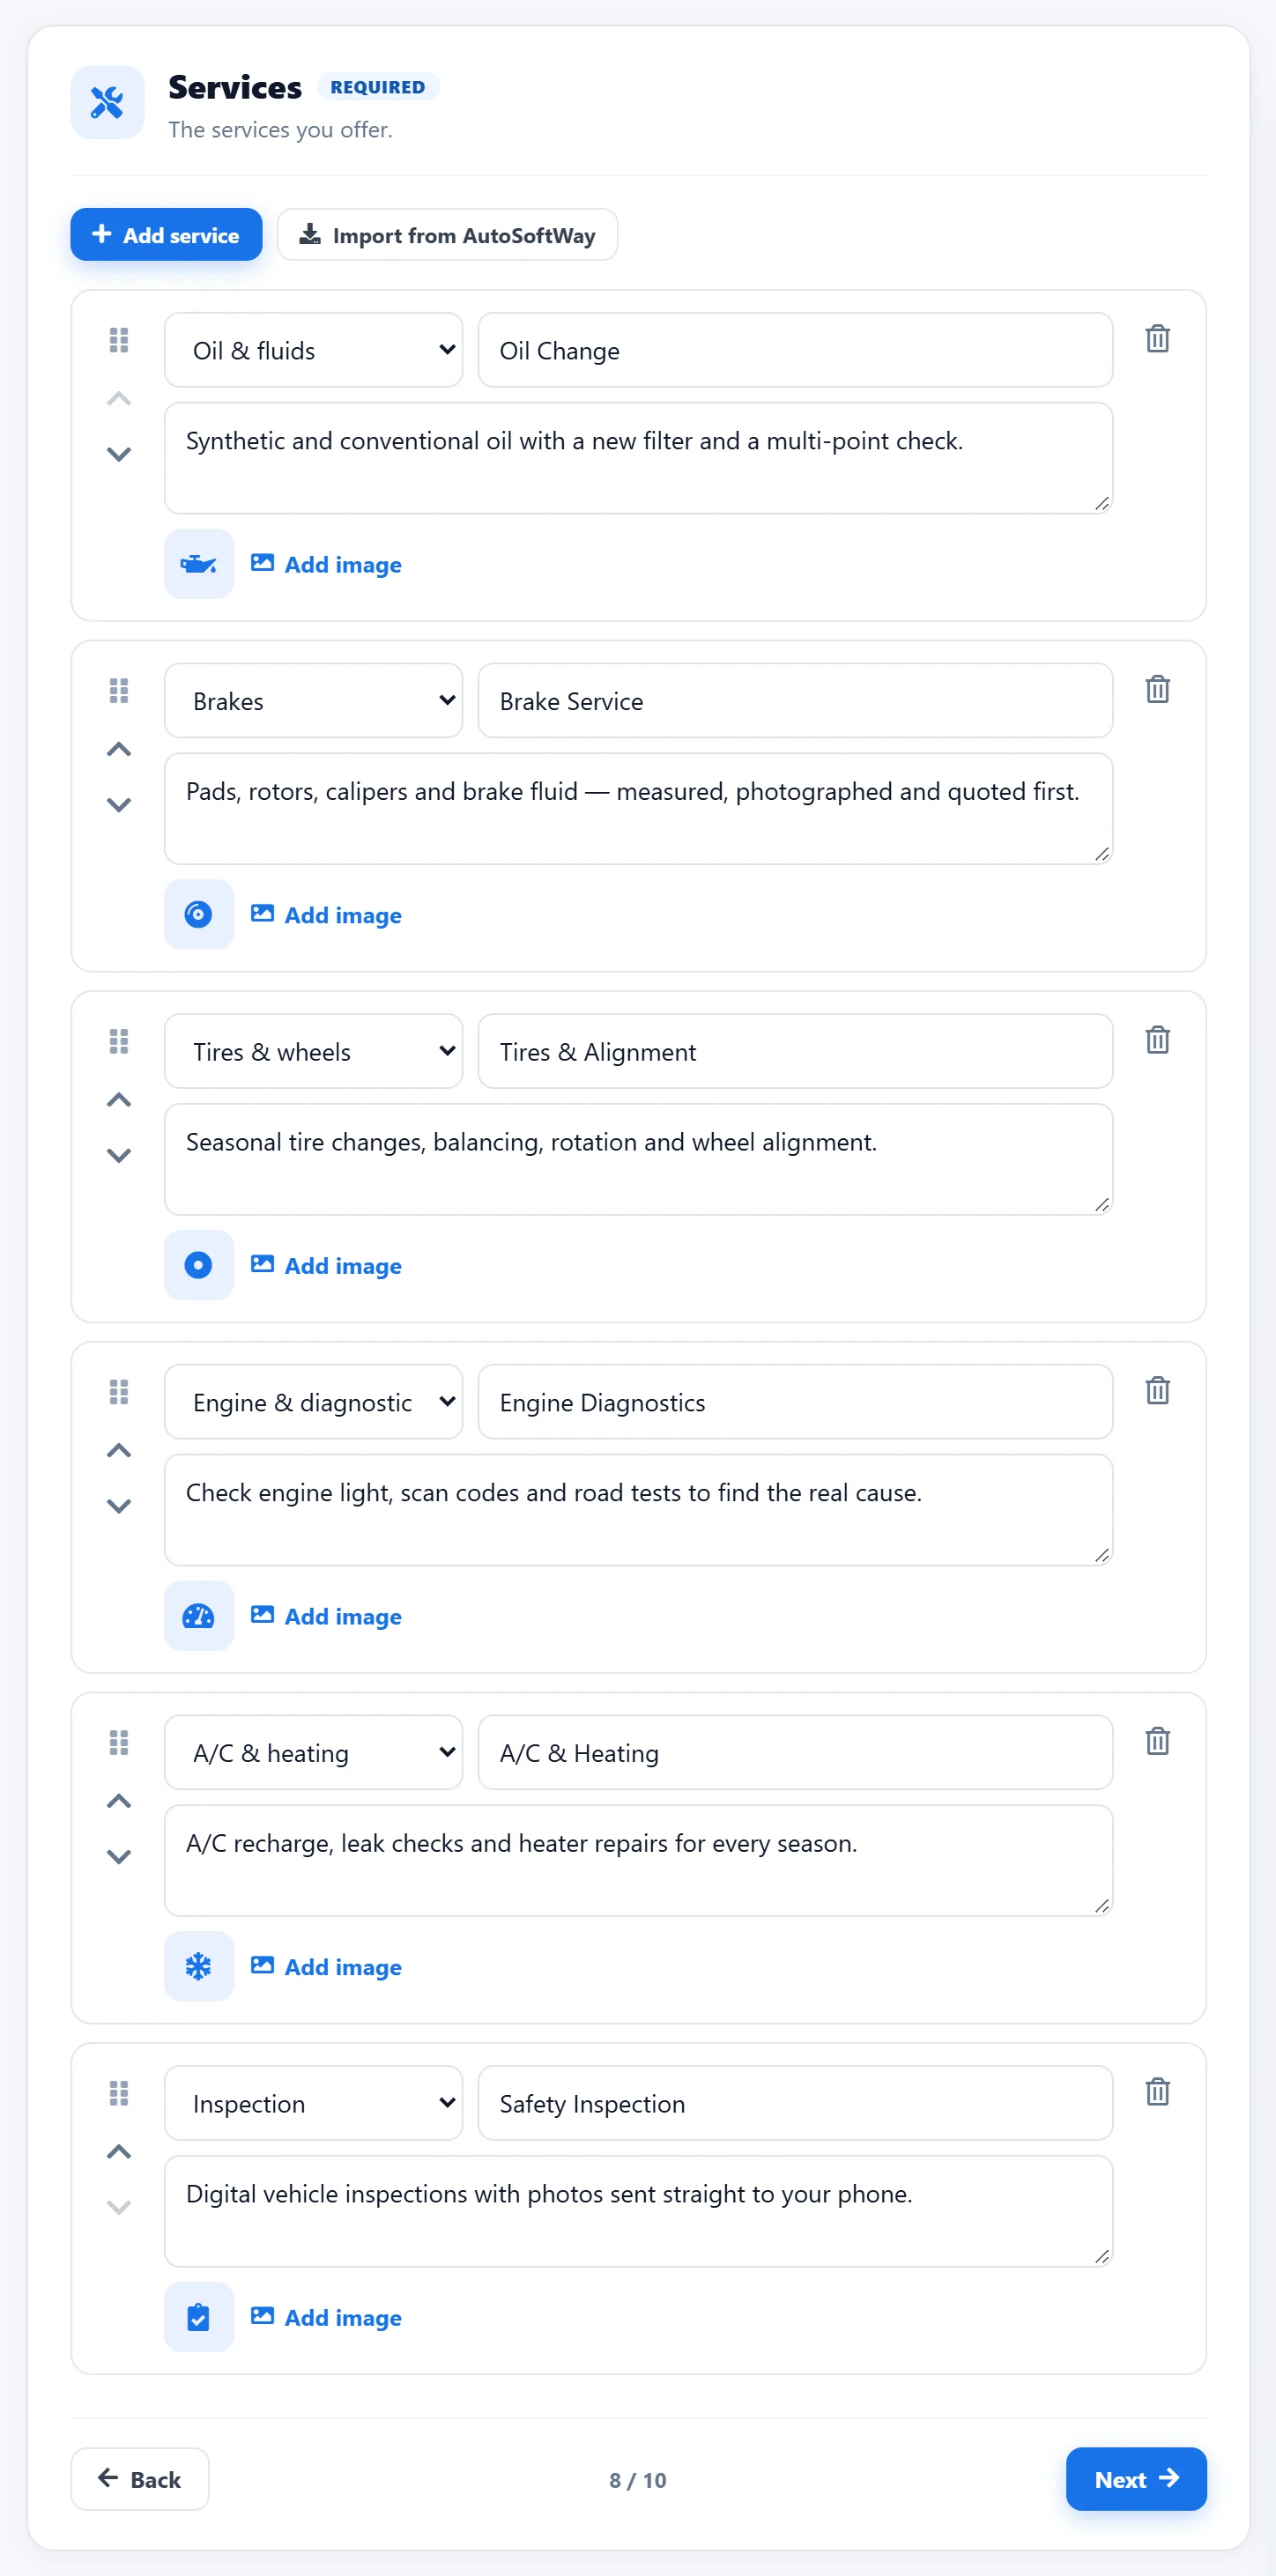Image resolution: width=1276 pixels, height=2576 pixels.
Task: Delete the Brake Service entry
Action: coord(1157,689)
